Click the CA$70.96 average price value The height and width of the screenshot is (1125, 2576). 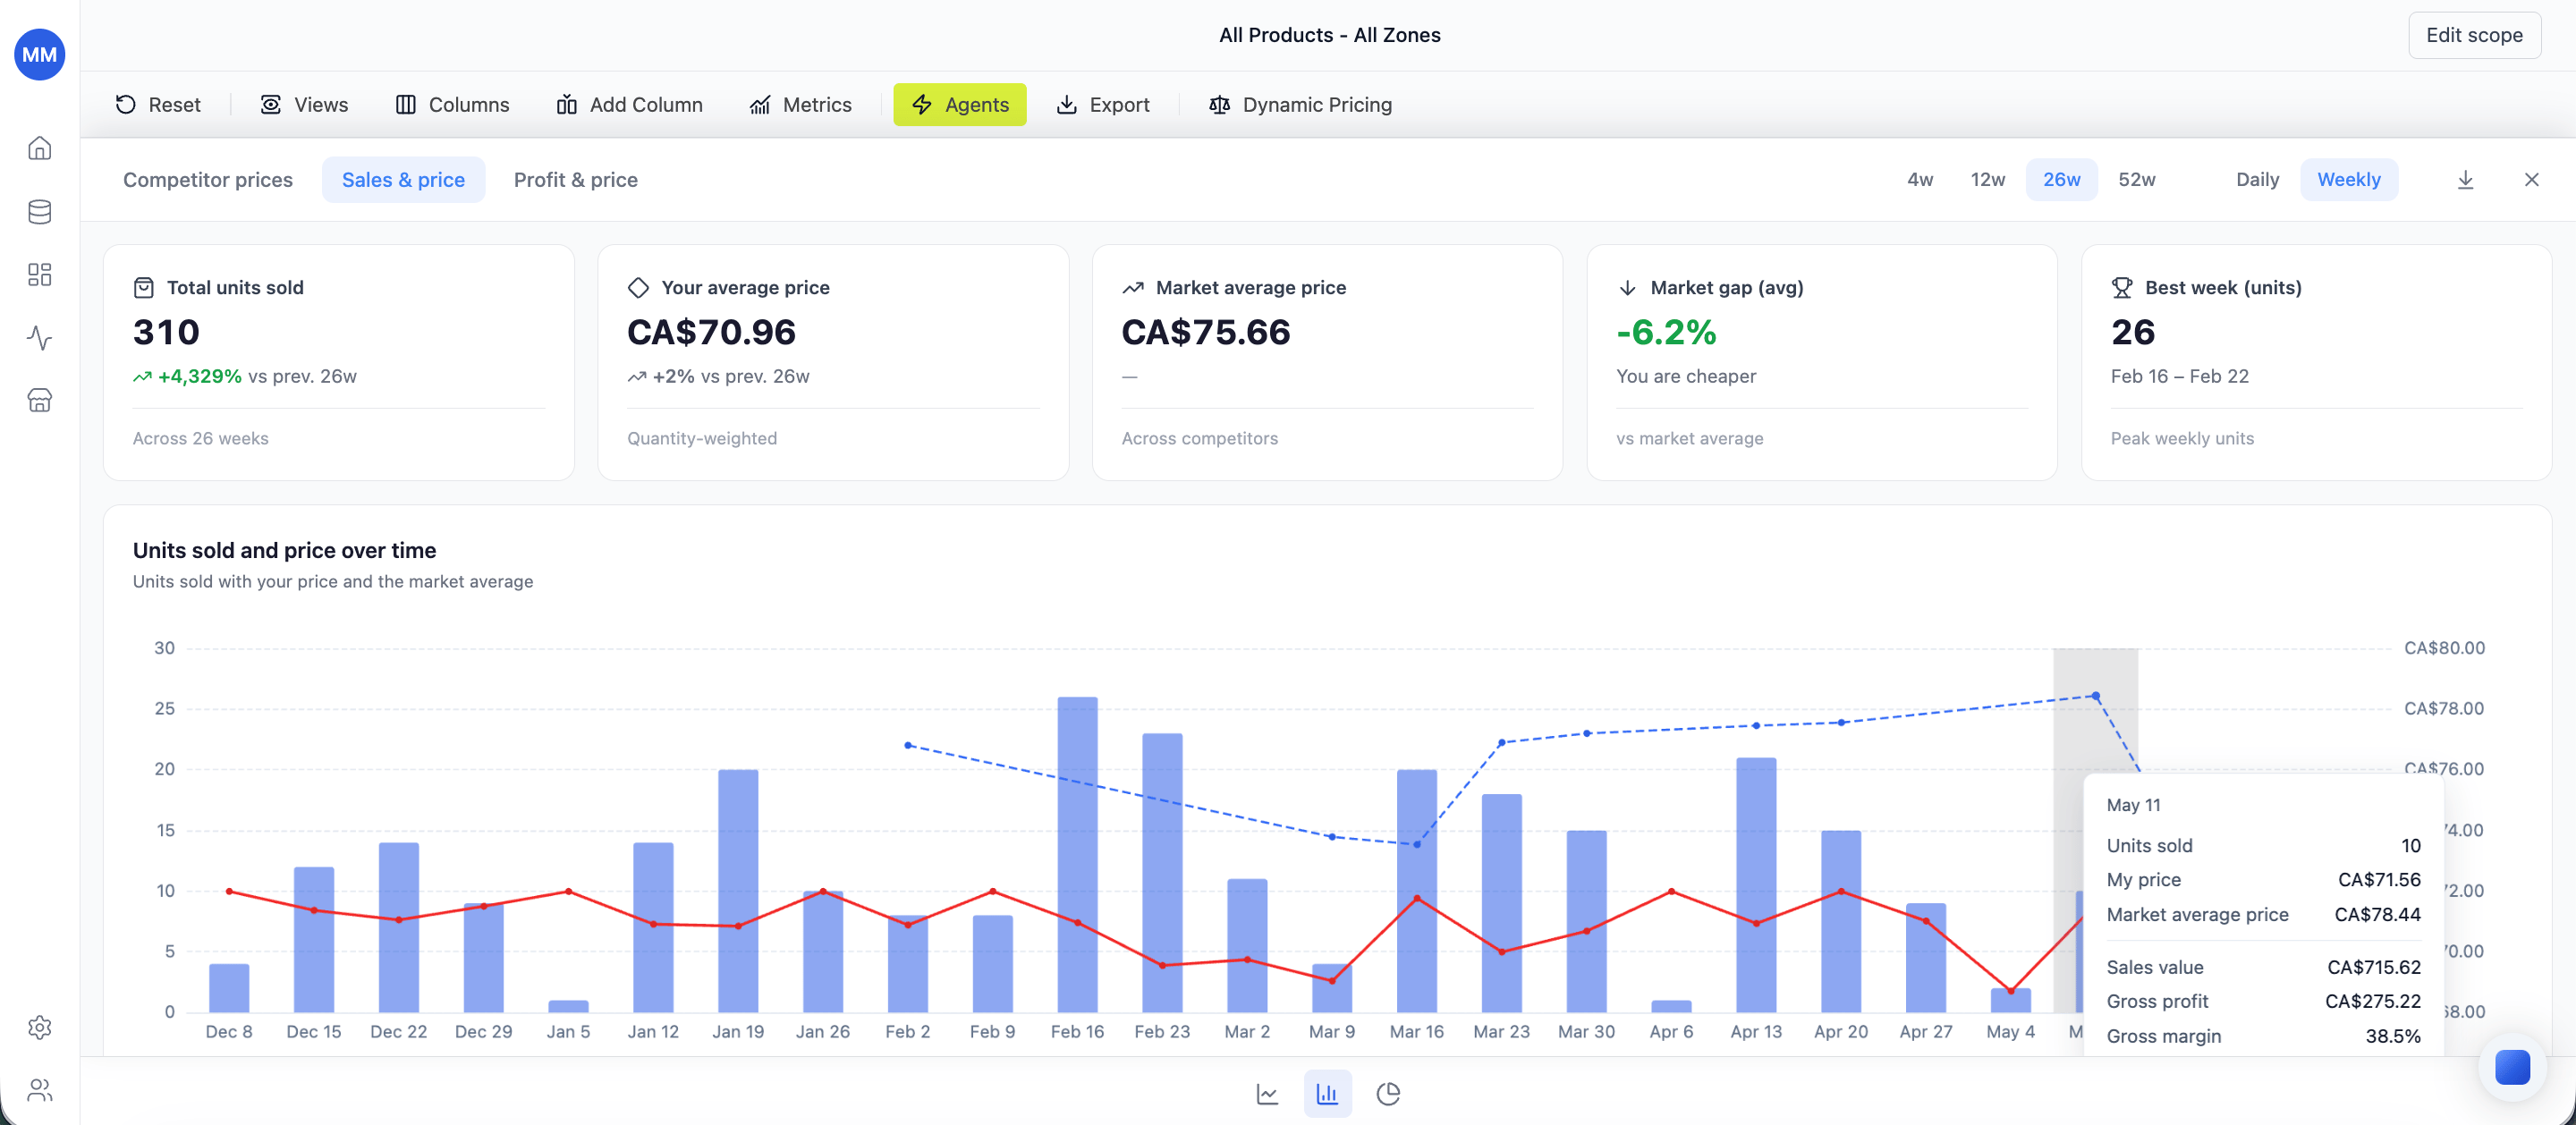point(711,331)
